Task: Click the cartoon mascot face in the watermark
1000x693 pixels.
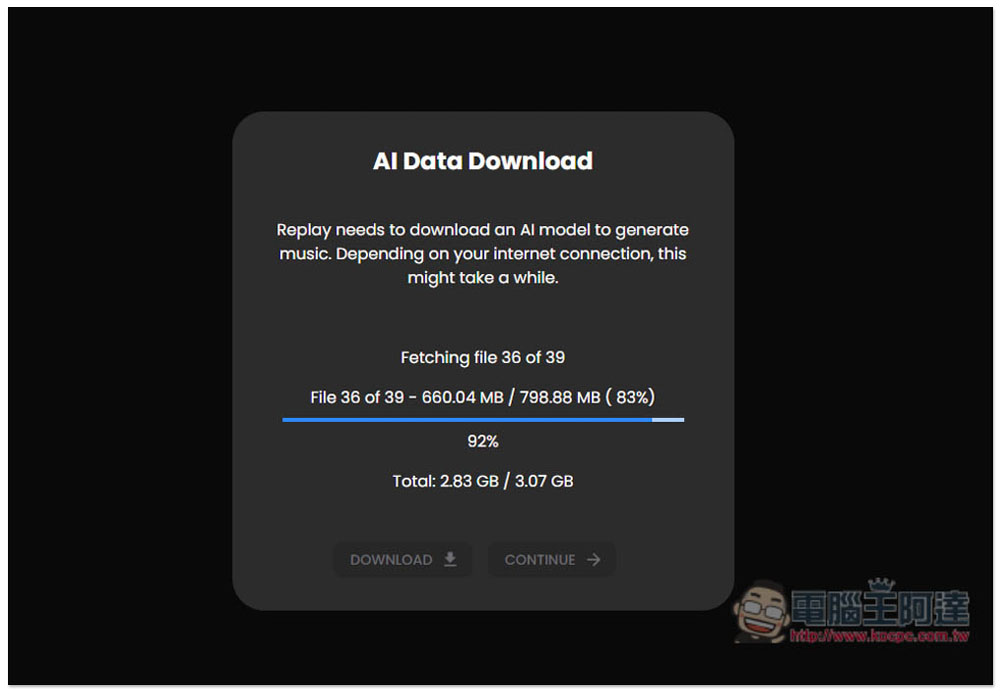Action: [762, 611]
